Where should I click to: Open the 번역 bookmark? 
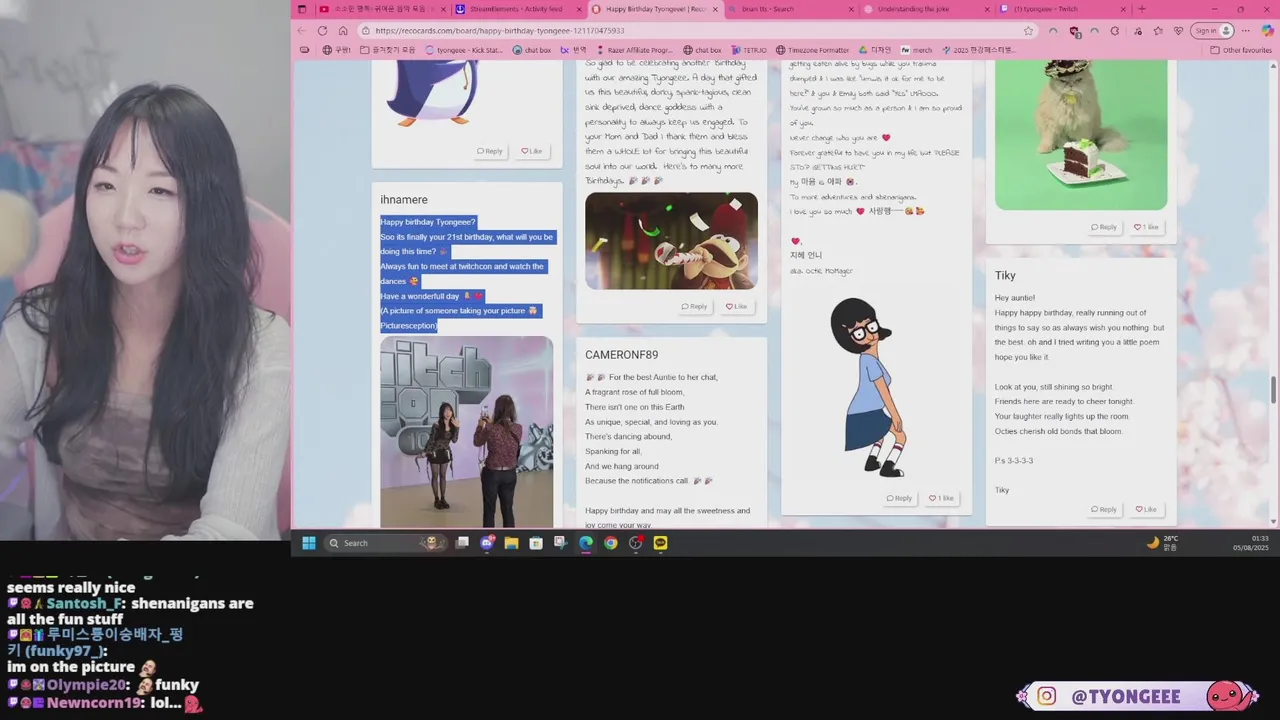point(573,50)
